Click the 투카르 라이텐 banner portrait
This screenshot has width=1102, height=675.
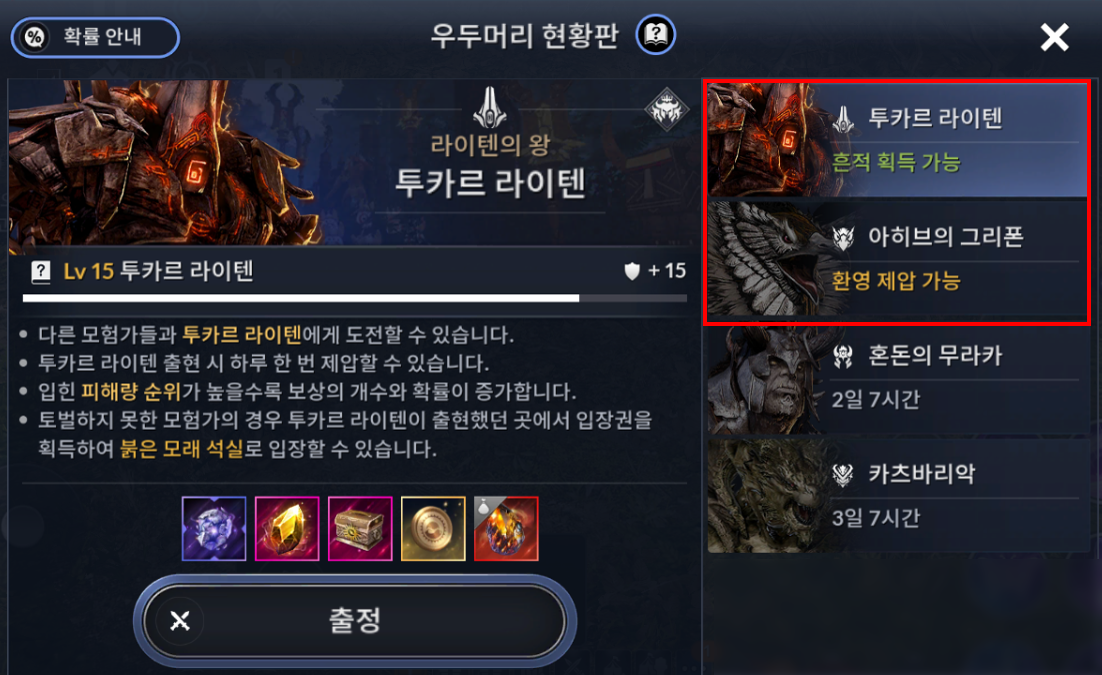point(165,163)
